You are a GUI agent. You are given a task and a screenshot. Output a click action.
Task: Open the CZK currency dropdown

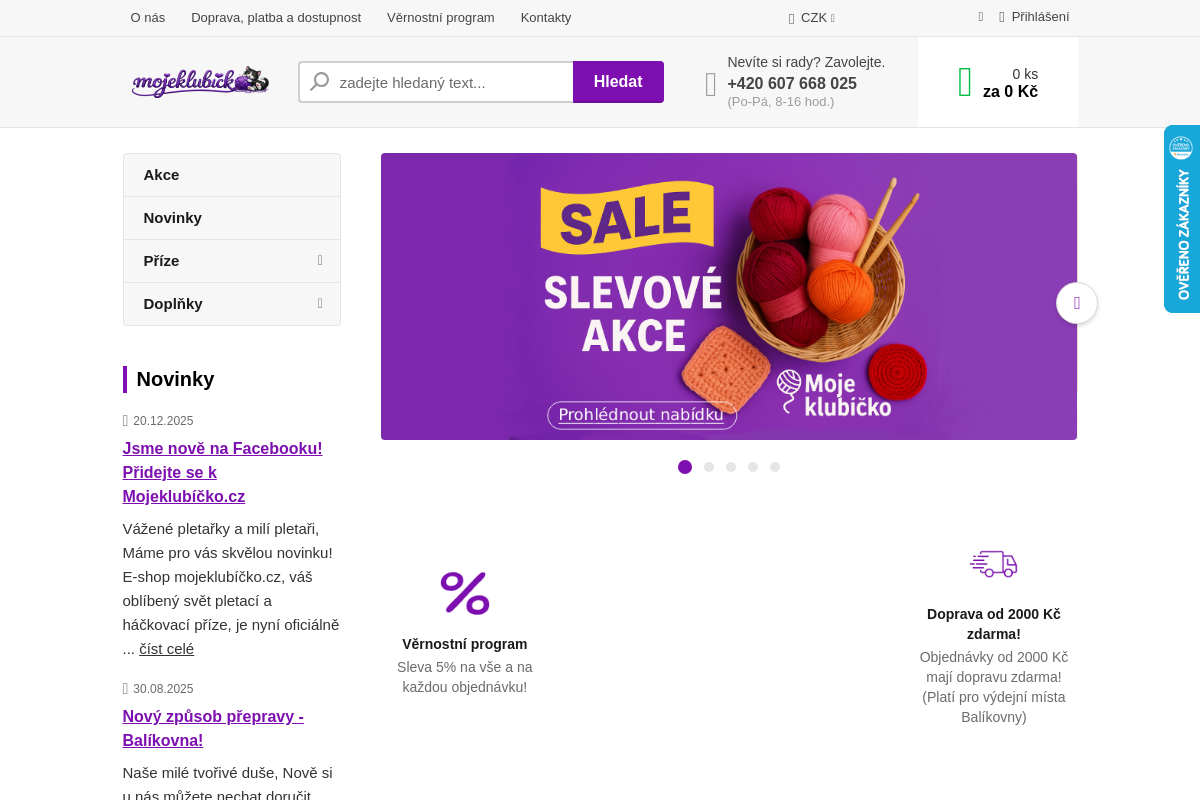coord(810,17)
